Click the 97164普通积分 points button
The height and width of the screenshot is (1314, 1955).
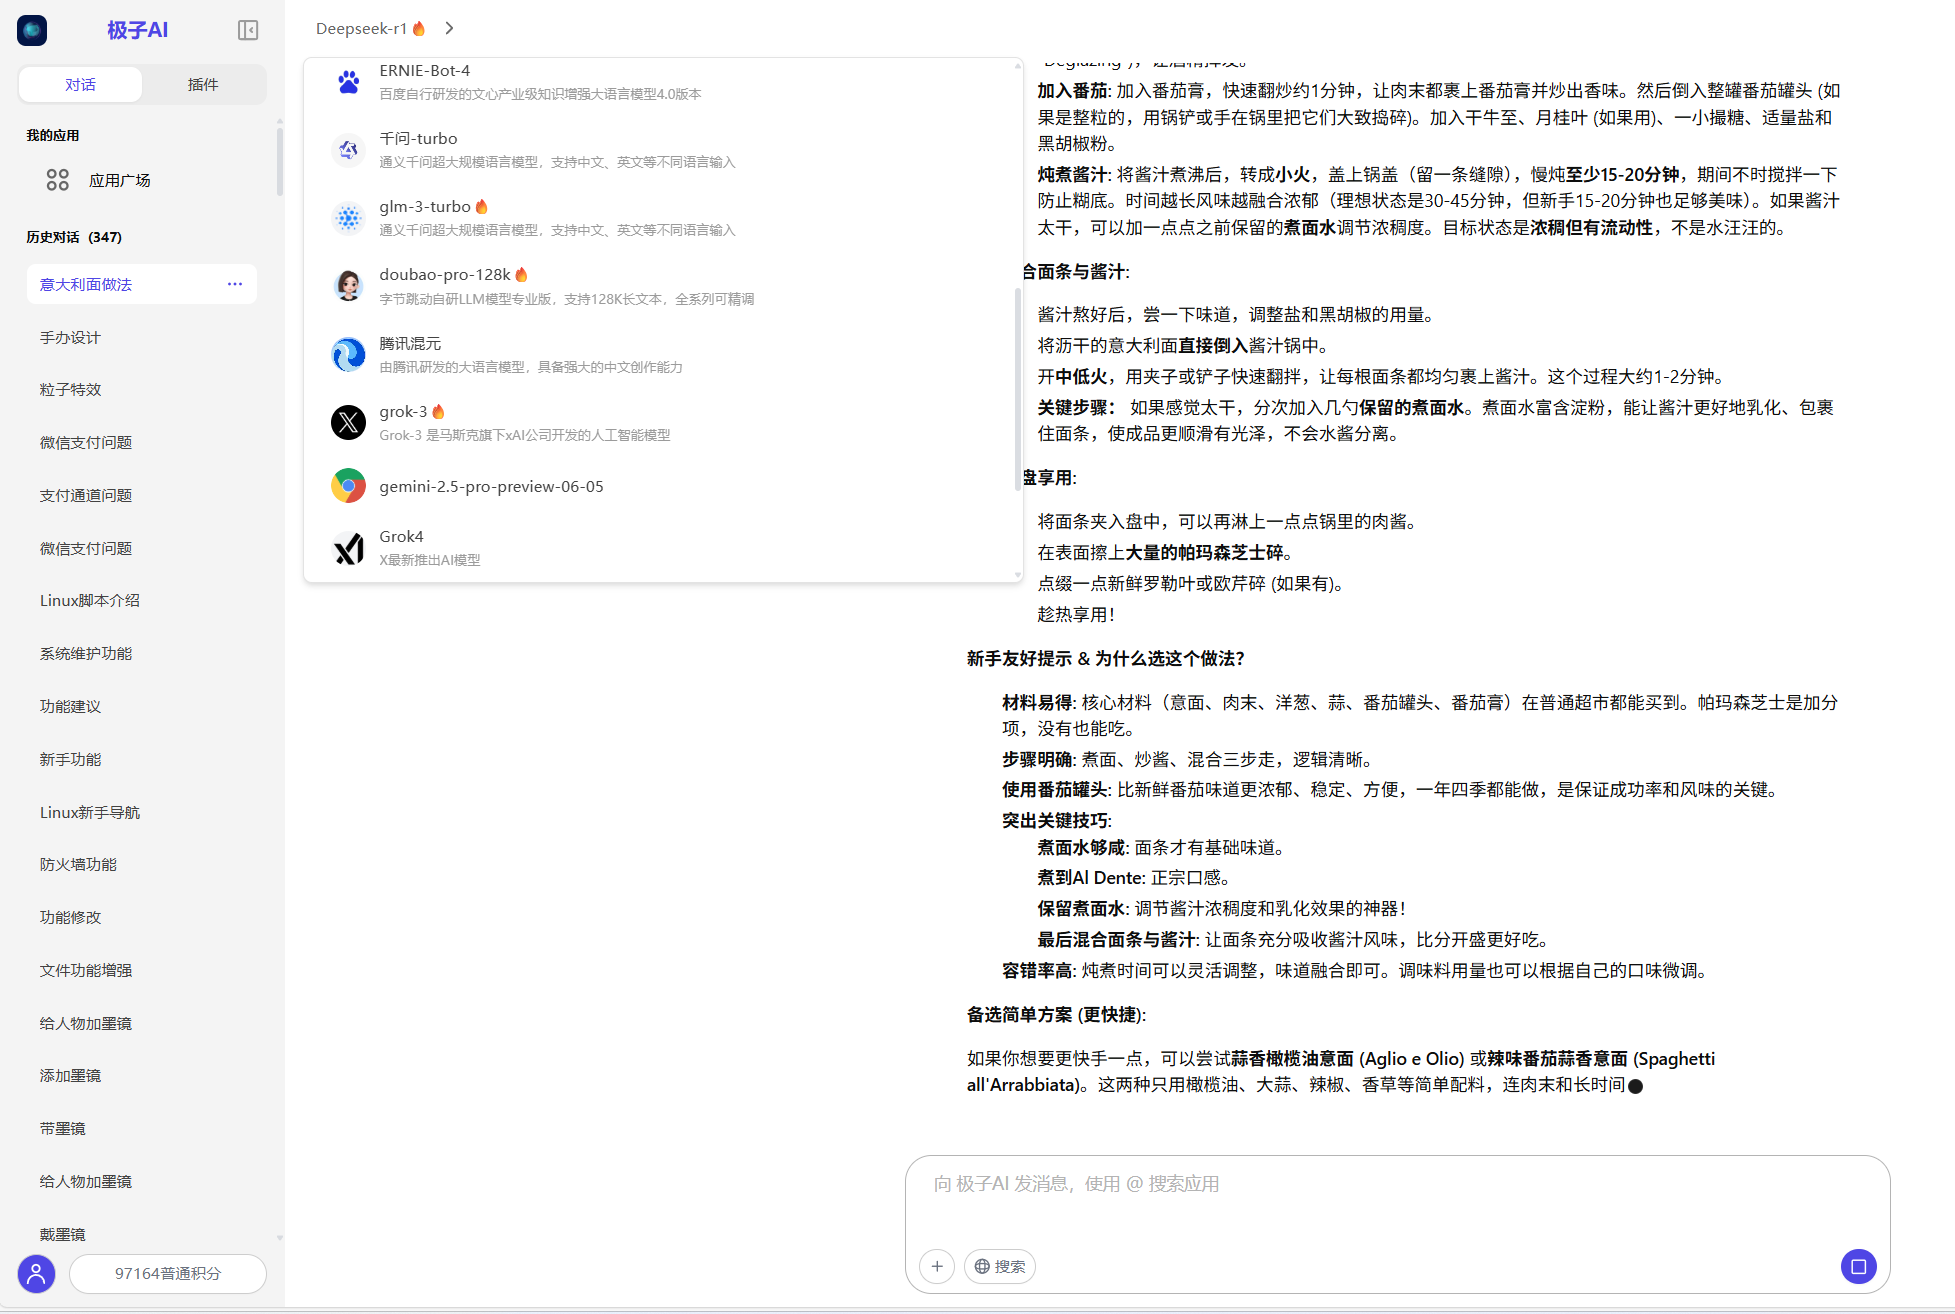(167, 1273)
